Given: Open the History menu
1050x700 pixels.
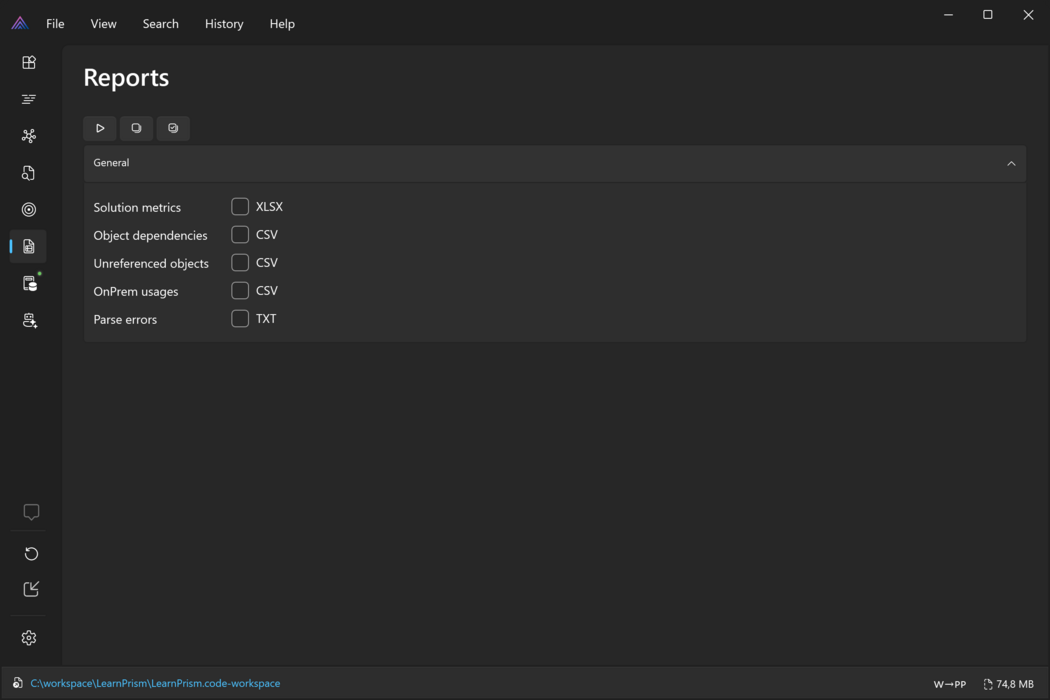Looking at the screenshot, I should coord(224,23).
